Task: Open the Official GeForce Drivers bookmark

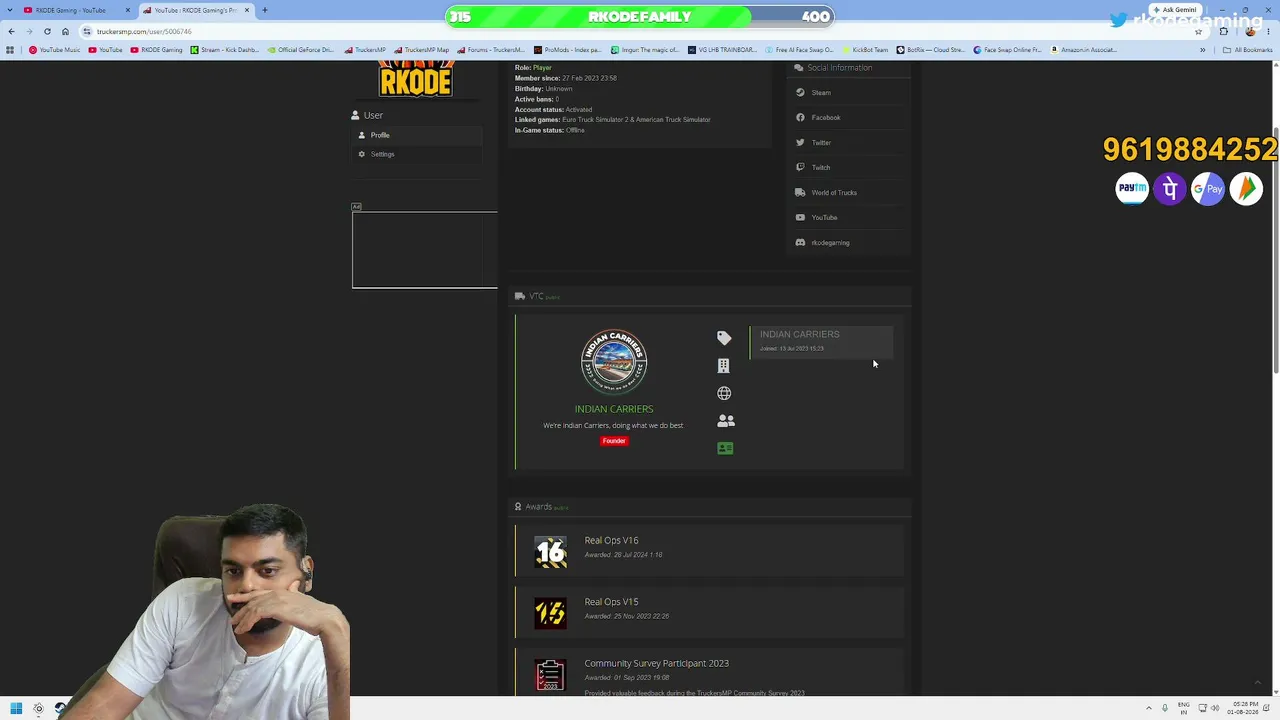Action: pos(301,50)
